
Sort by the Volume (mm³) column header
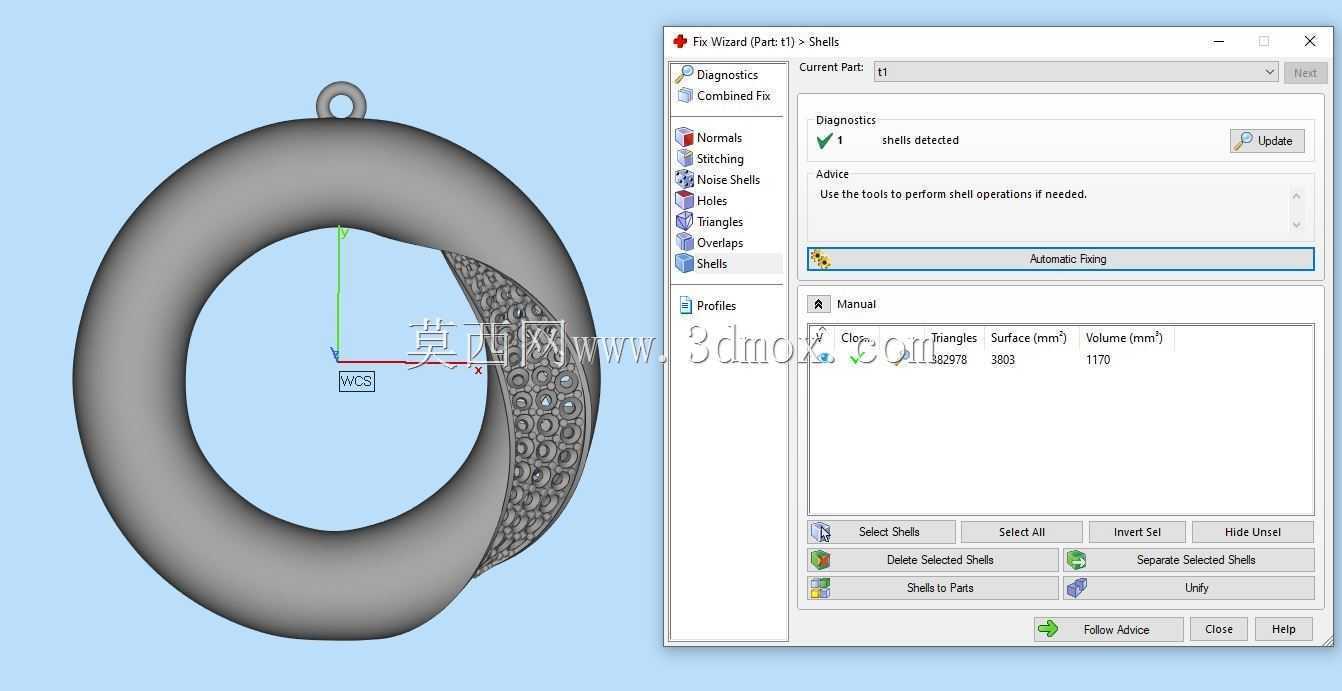coord(1126,338)
